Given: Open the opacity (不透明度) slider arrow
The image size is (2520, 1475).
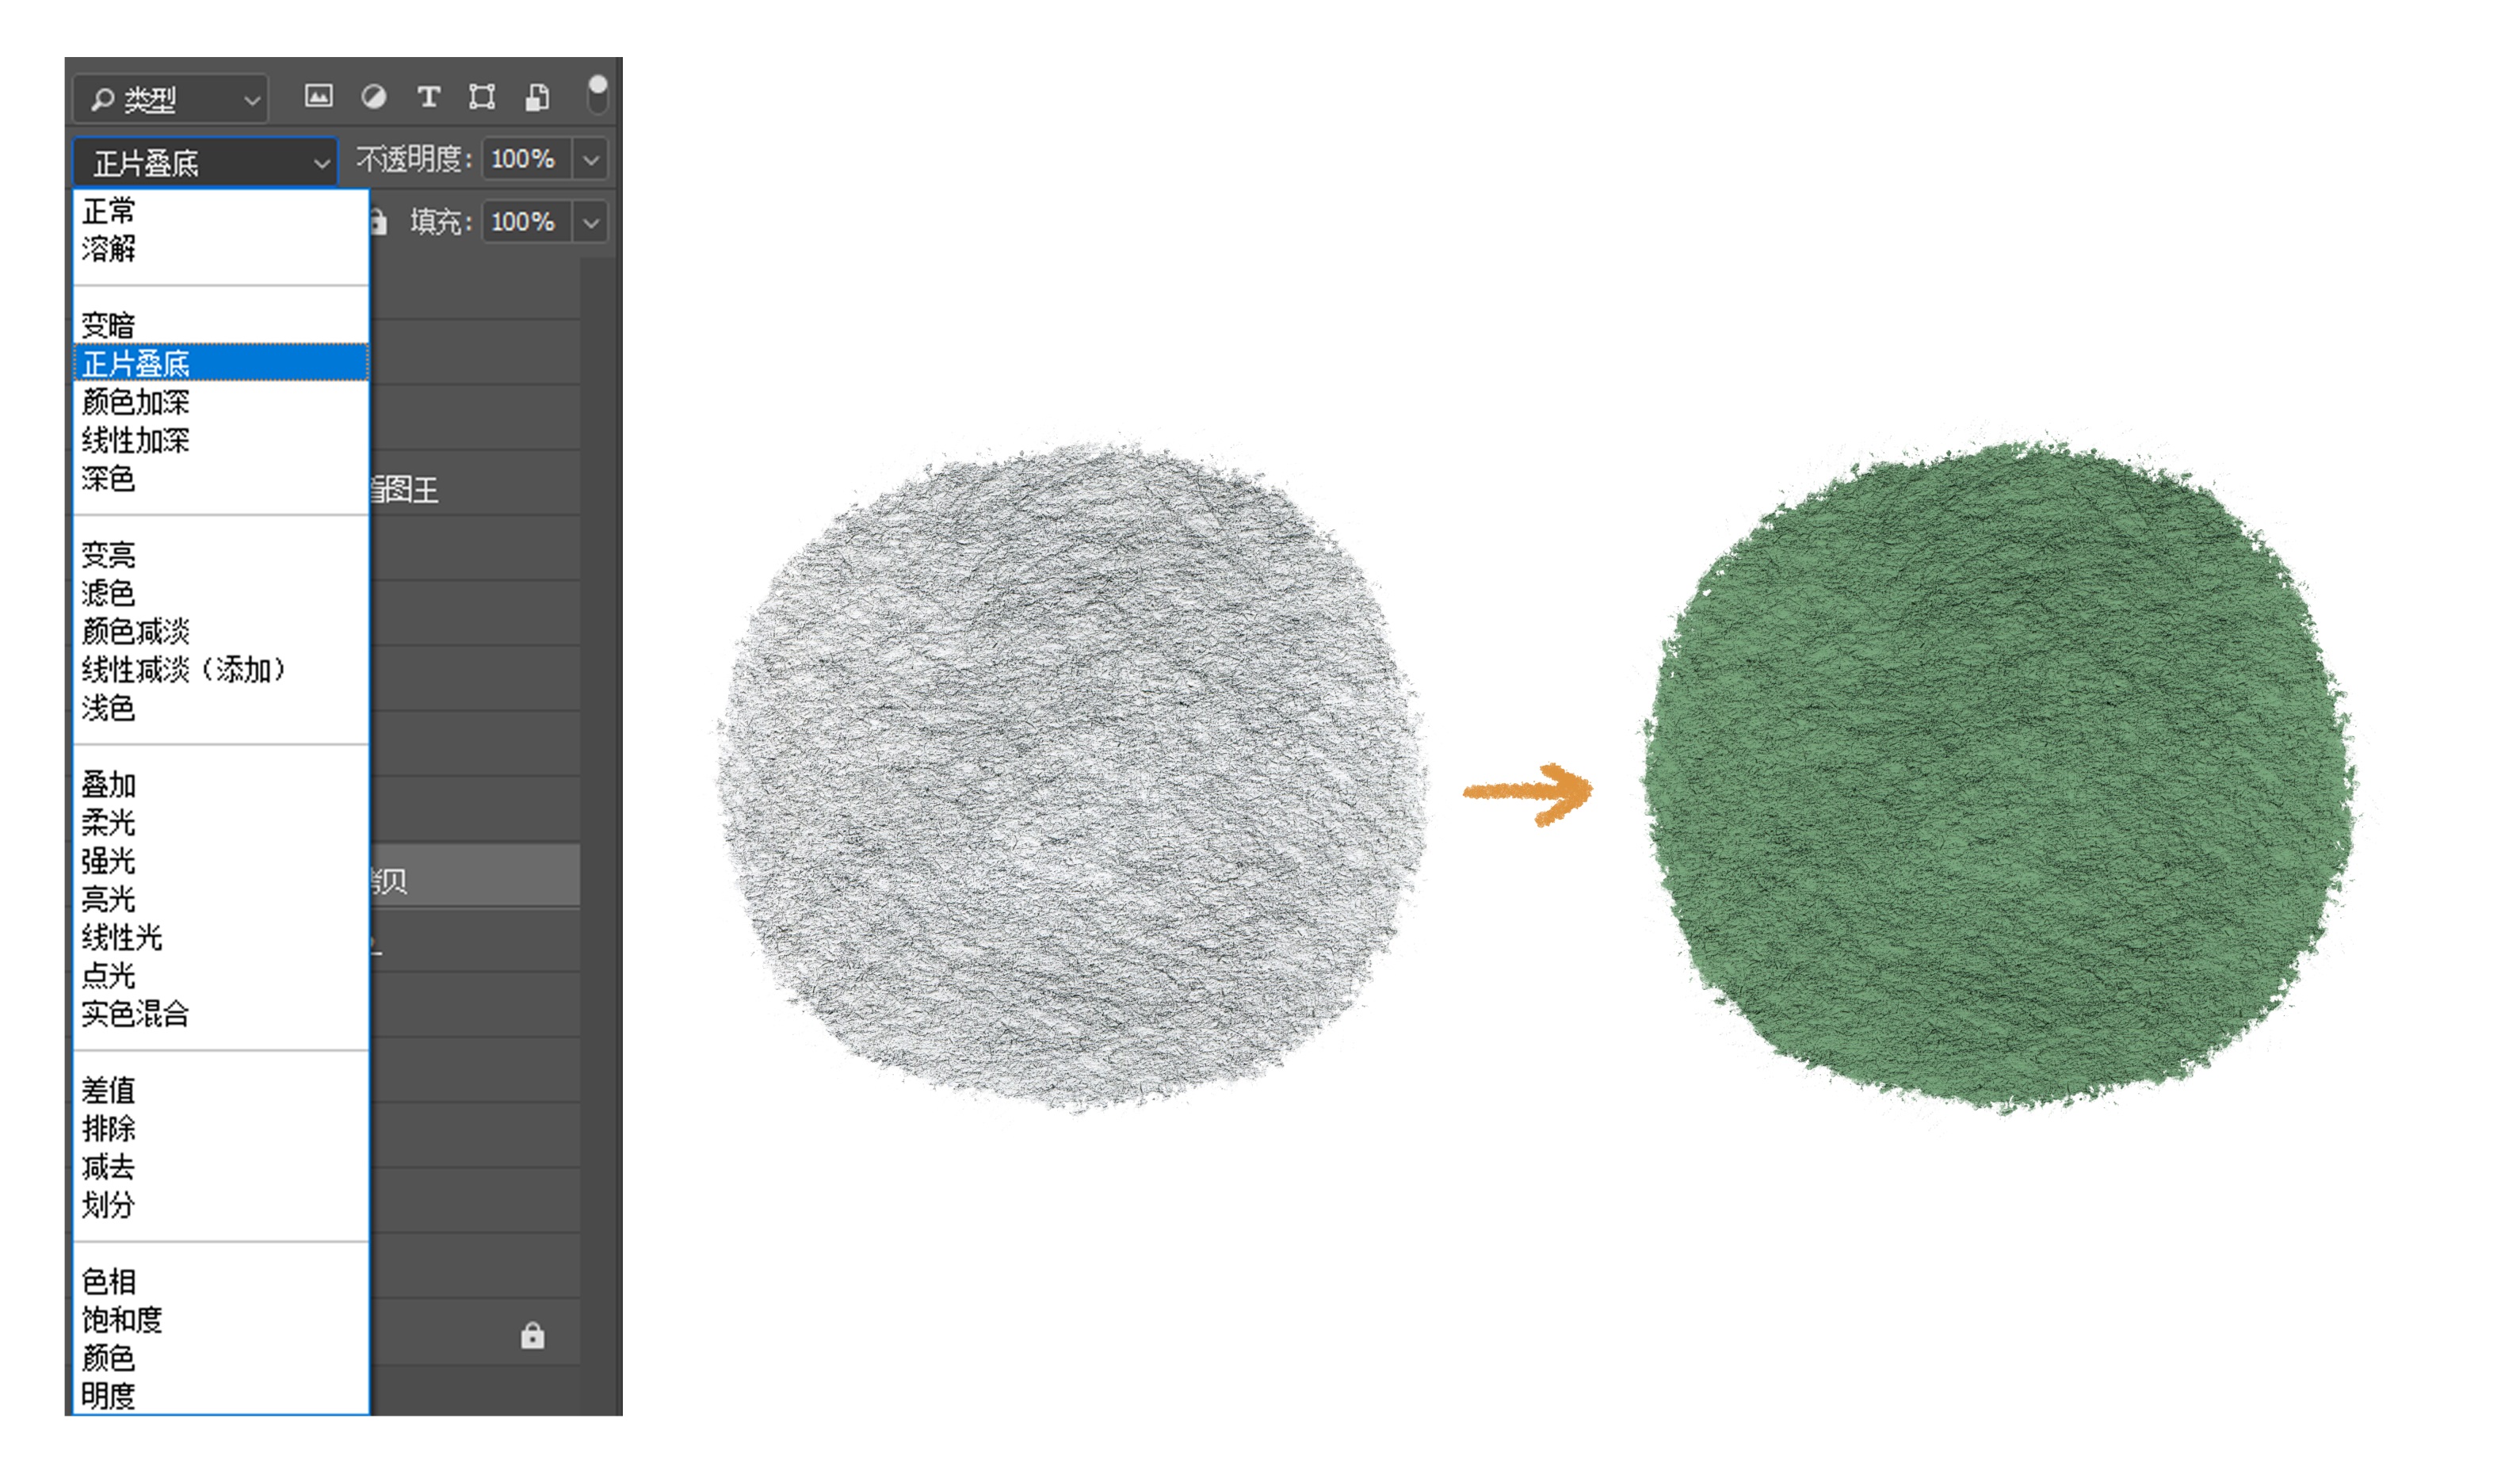Looking at the screenshot, I should [x=591, y=159].
